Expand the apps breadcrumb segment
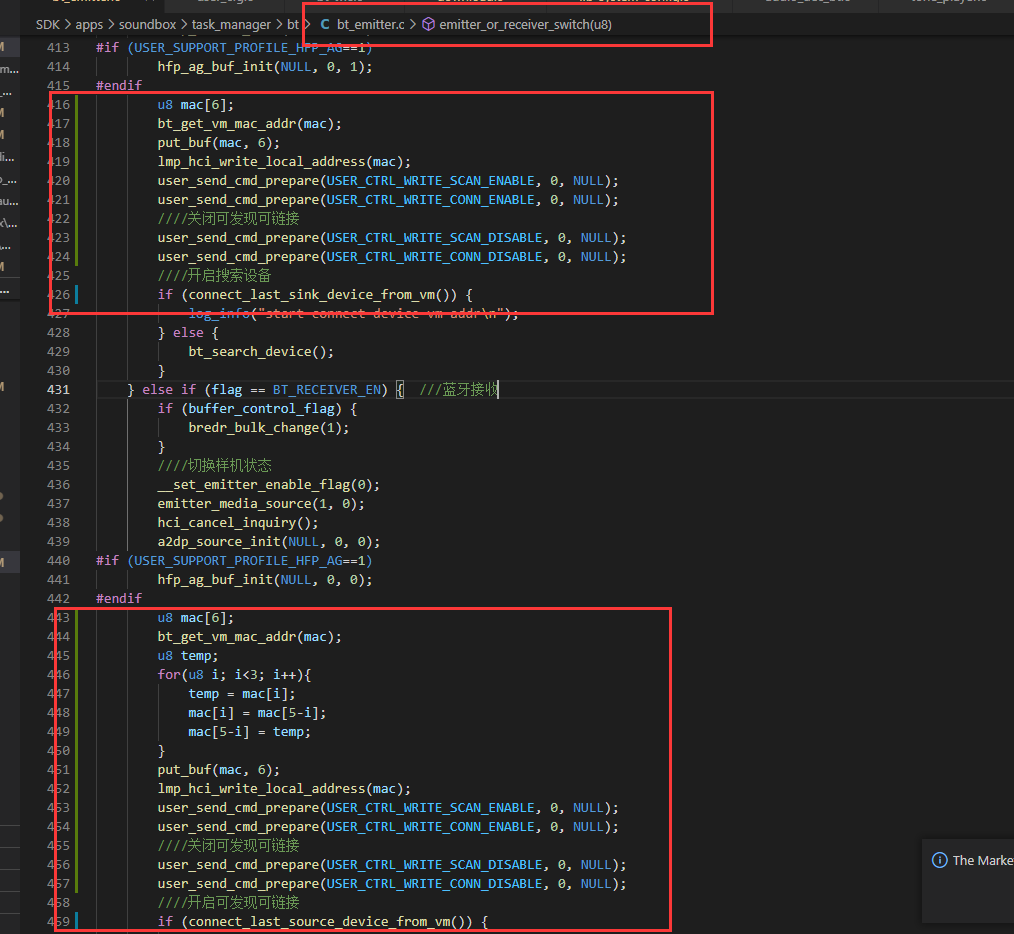Viewport: 1014px width, 934px height. click(89, 25)
